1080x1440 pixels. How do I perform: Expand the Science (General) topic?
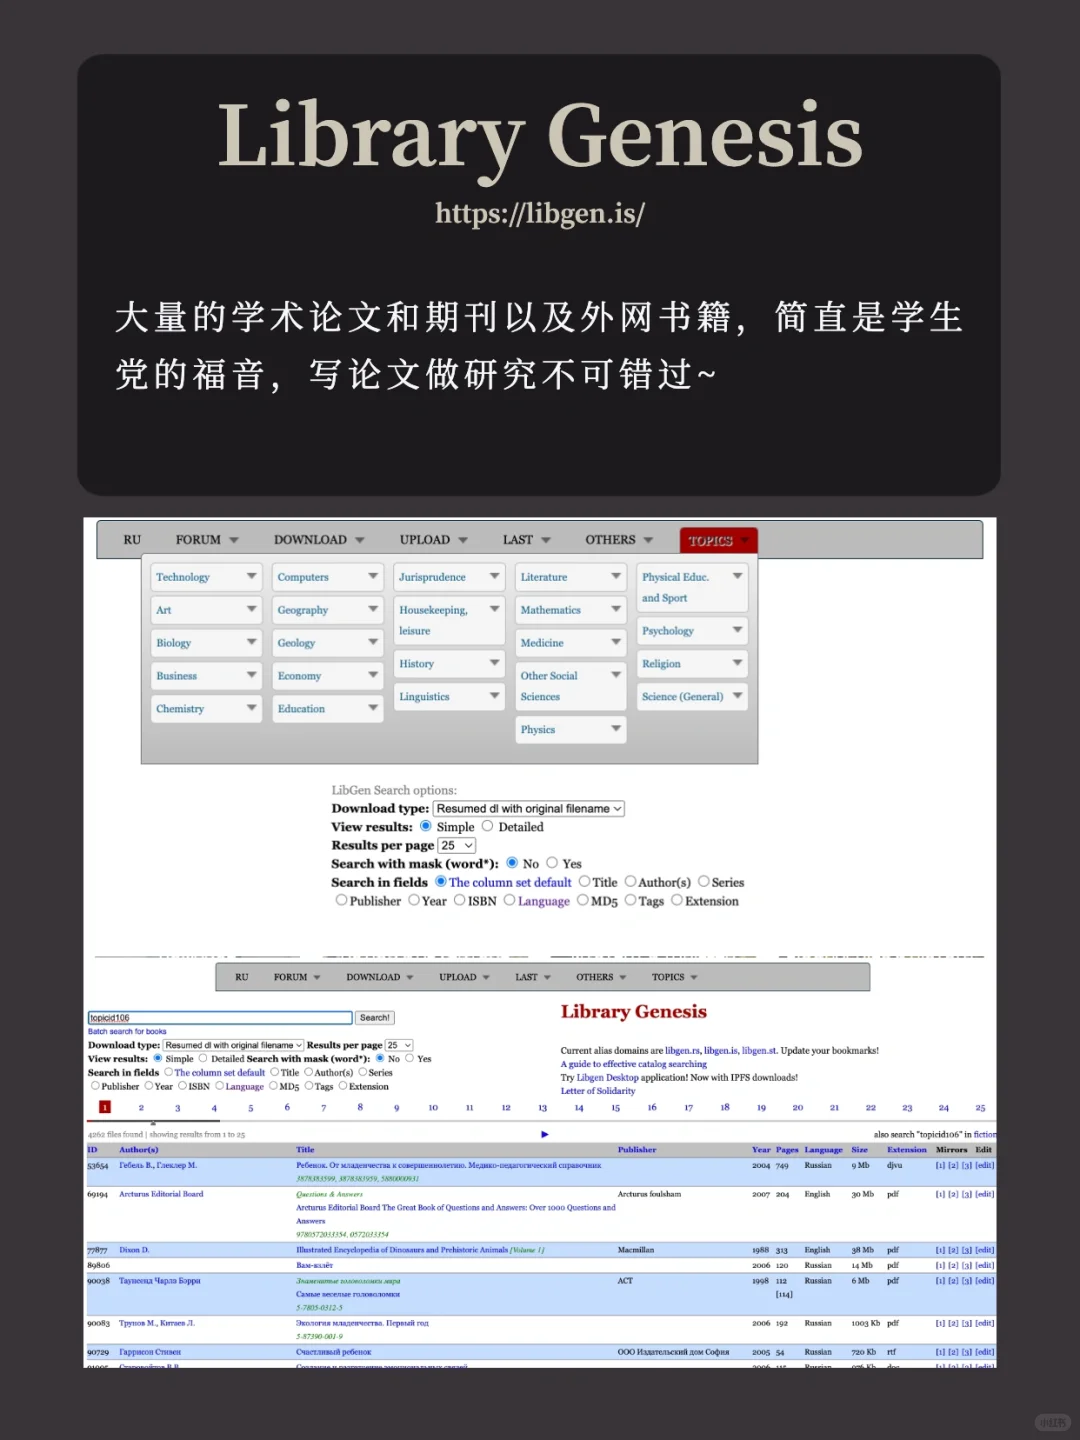coord(692,697)
